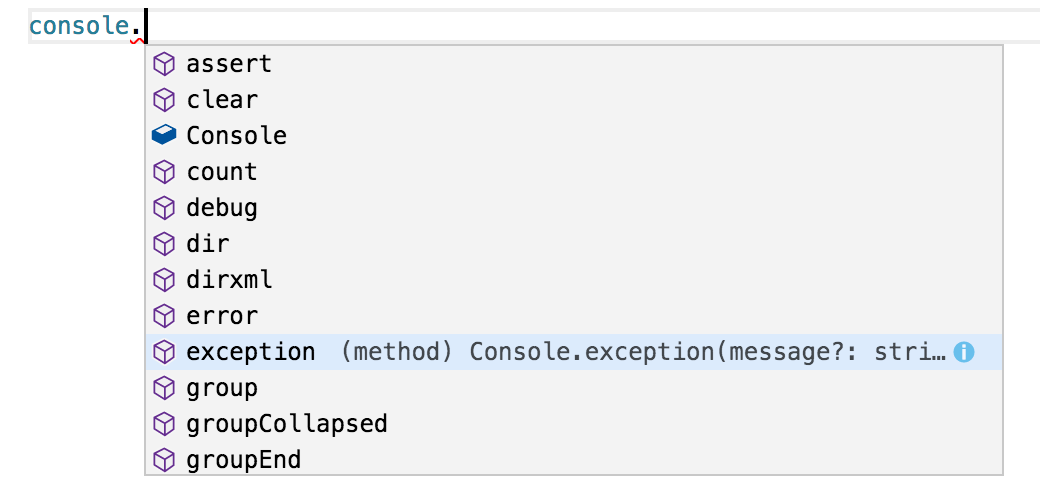Pick the Console class suggestion
1040x494 pixels.
click(x=574, y=136)
